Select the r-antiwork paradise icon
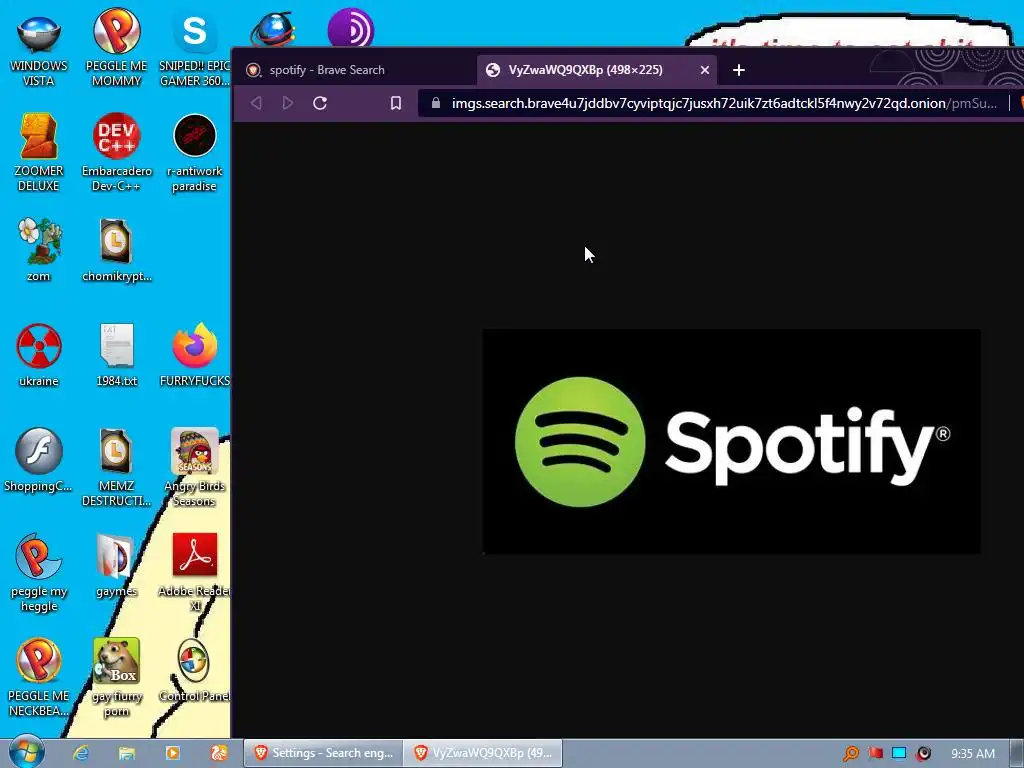1024x768 pixels. tap(195, 153)
